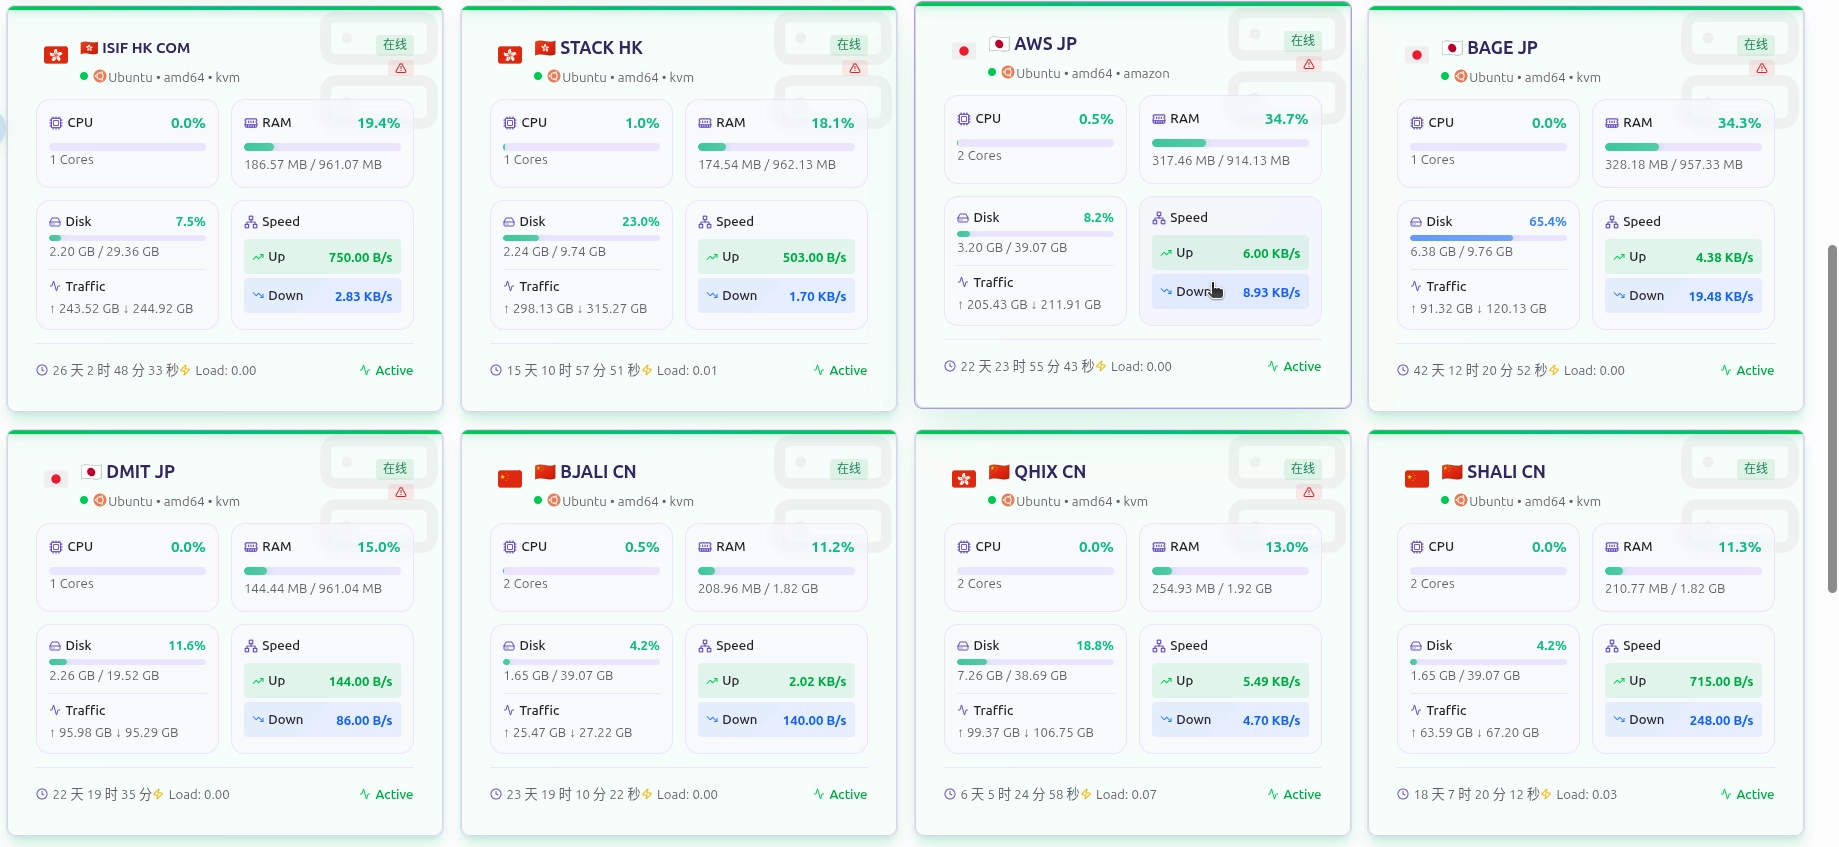Click the Speed network icon on QHIX CN
1839x847 pixels.
pyautogui.click(x=1159, y=646)
